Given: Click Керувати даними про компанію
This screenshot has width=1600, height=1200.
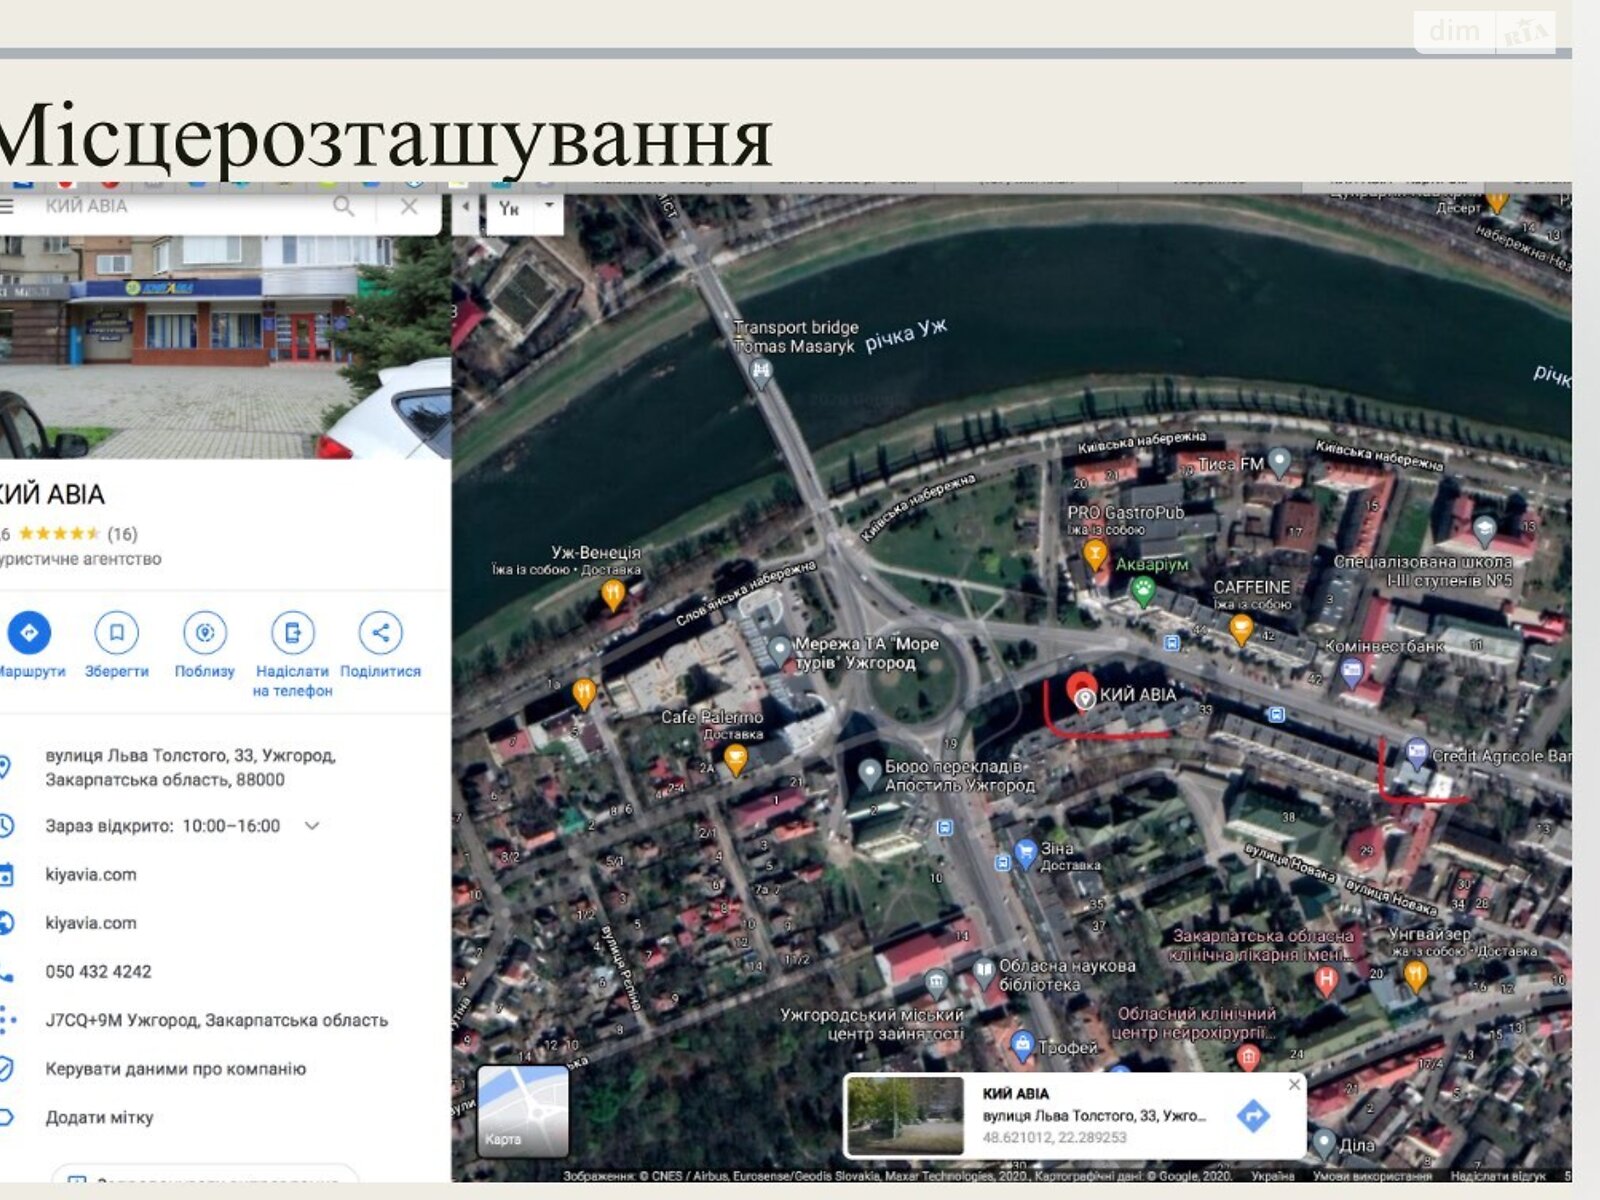Looking at the screenshot, I should click(175, 1069).
